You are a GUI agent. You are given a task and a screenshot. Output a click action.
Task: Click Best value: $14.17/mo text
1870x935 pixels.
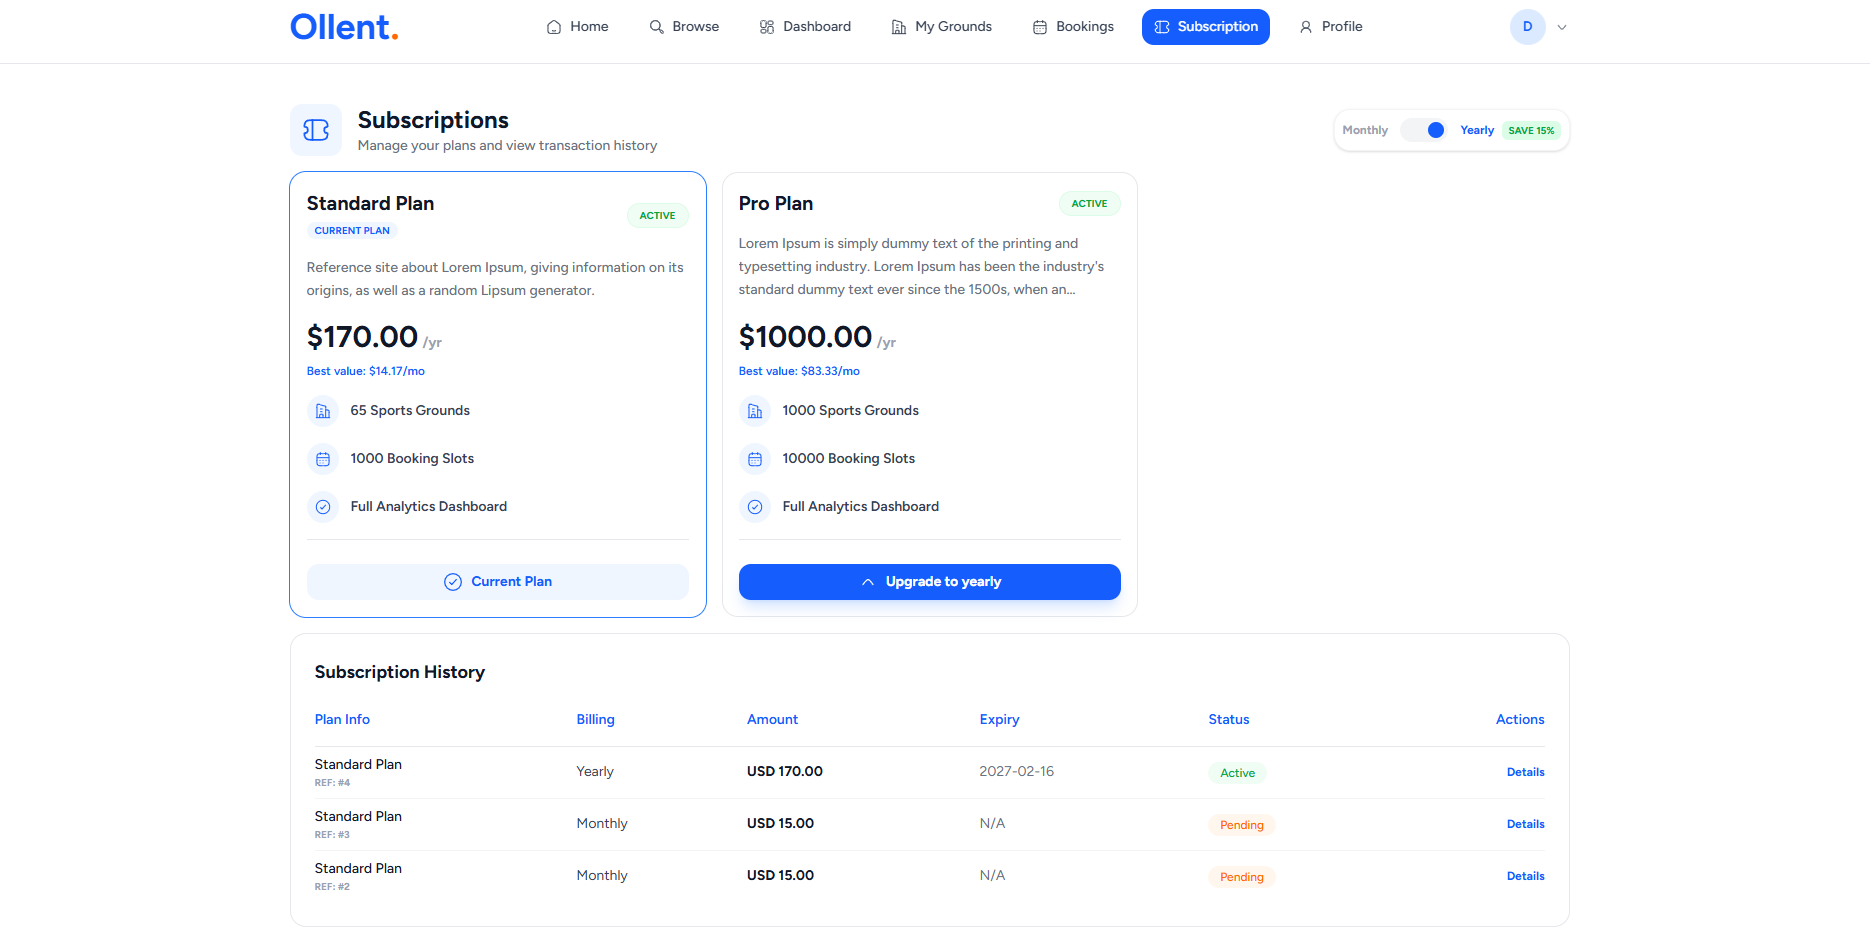pos(366,371)
